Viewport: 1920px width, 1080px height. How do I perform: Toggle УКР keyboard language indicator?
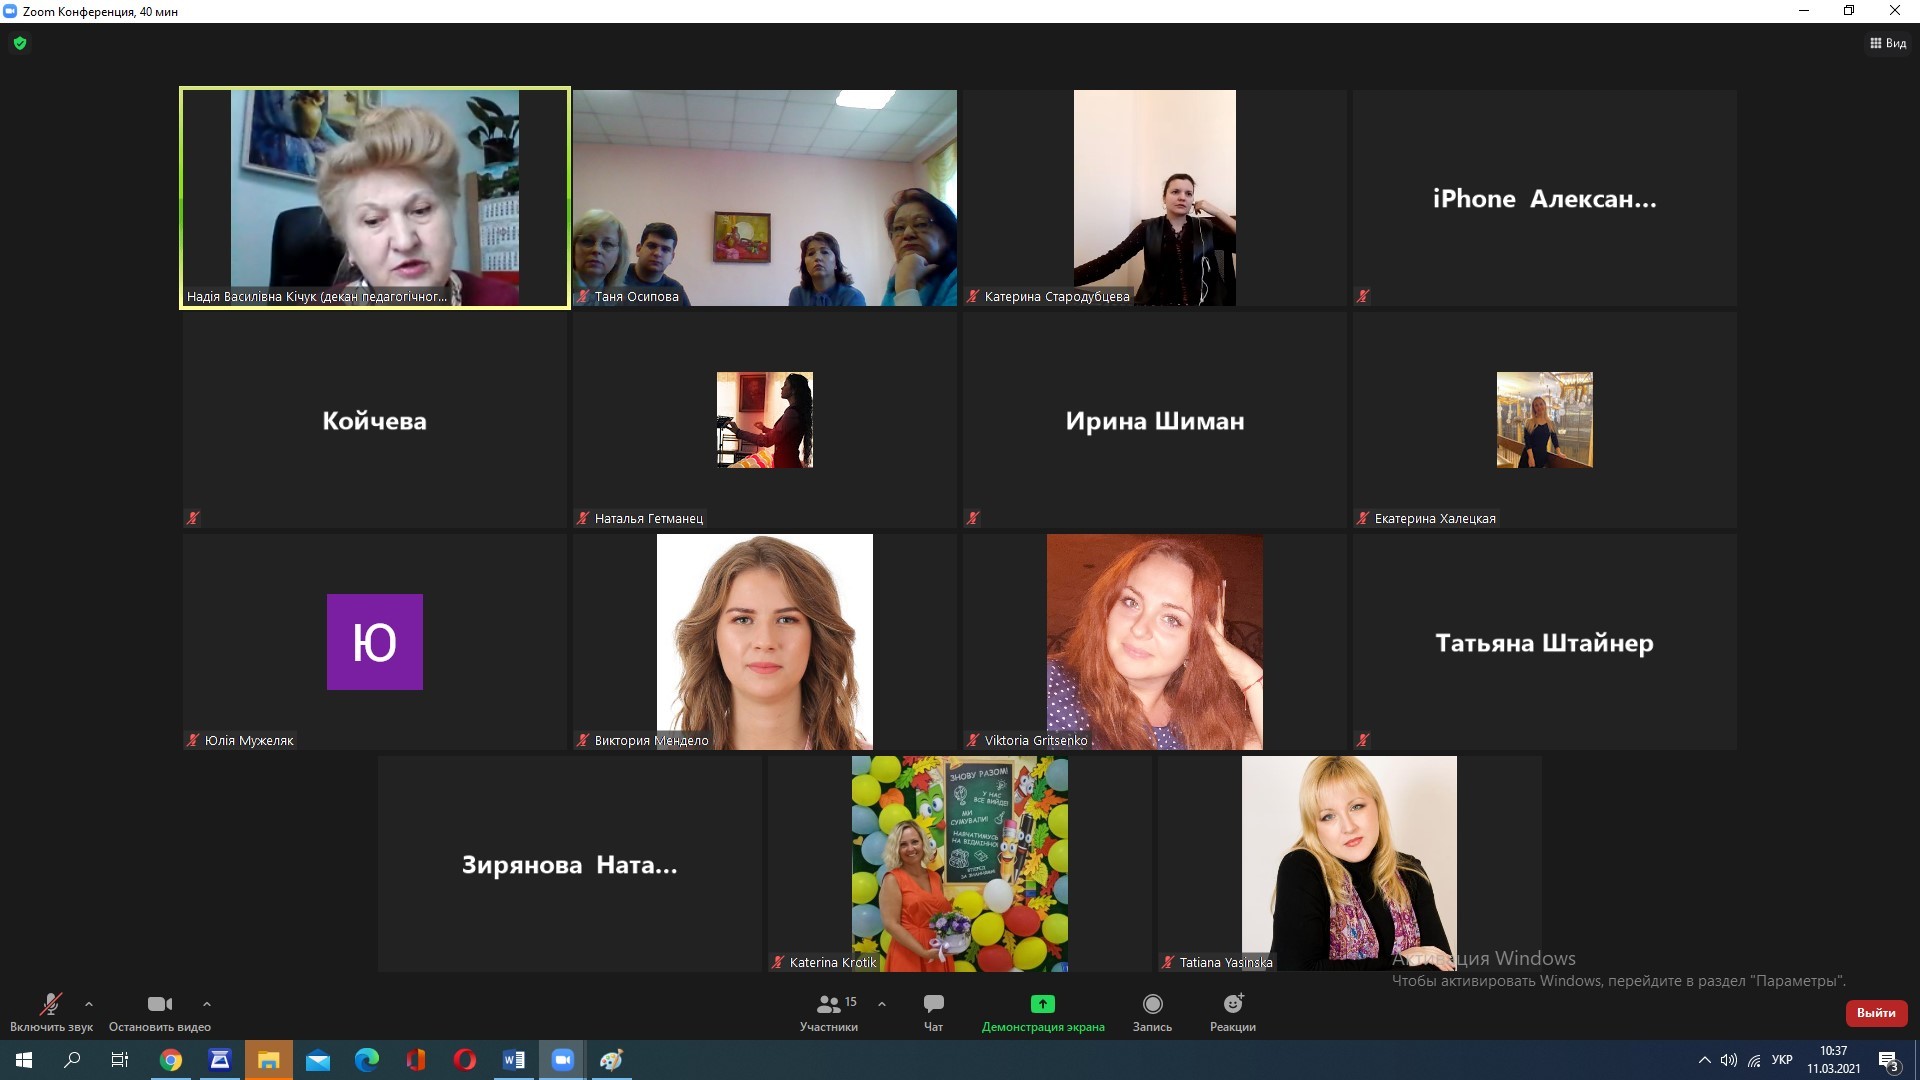click(1781, 1060)
